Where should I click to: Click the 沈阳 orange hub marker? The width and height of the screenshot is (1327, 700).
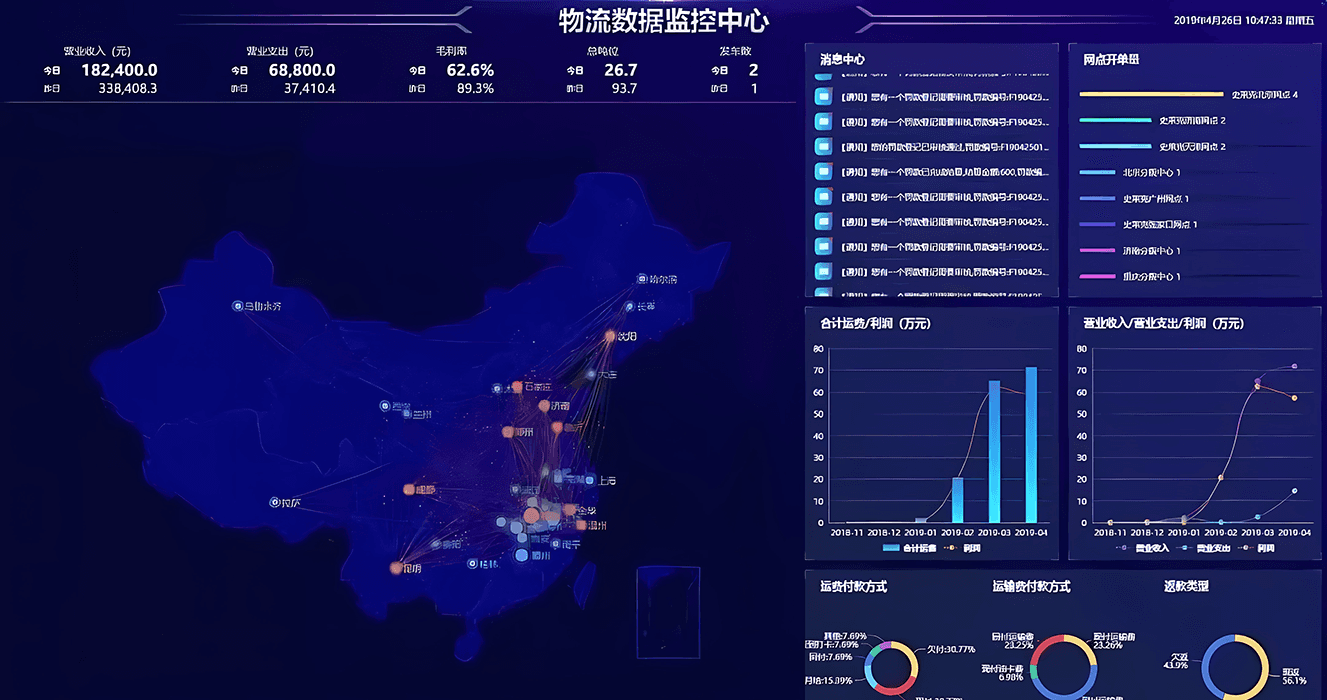point(609,337)
